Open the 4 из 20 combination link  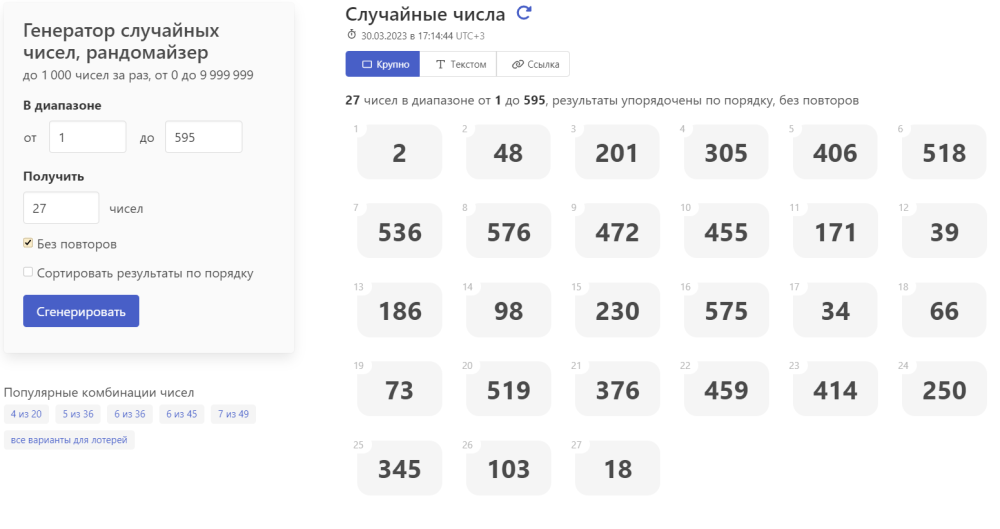click(x=26, y=414)
